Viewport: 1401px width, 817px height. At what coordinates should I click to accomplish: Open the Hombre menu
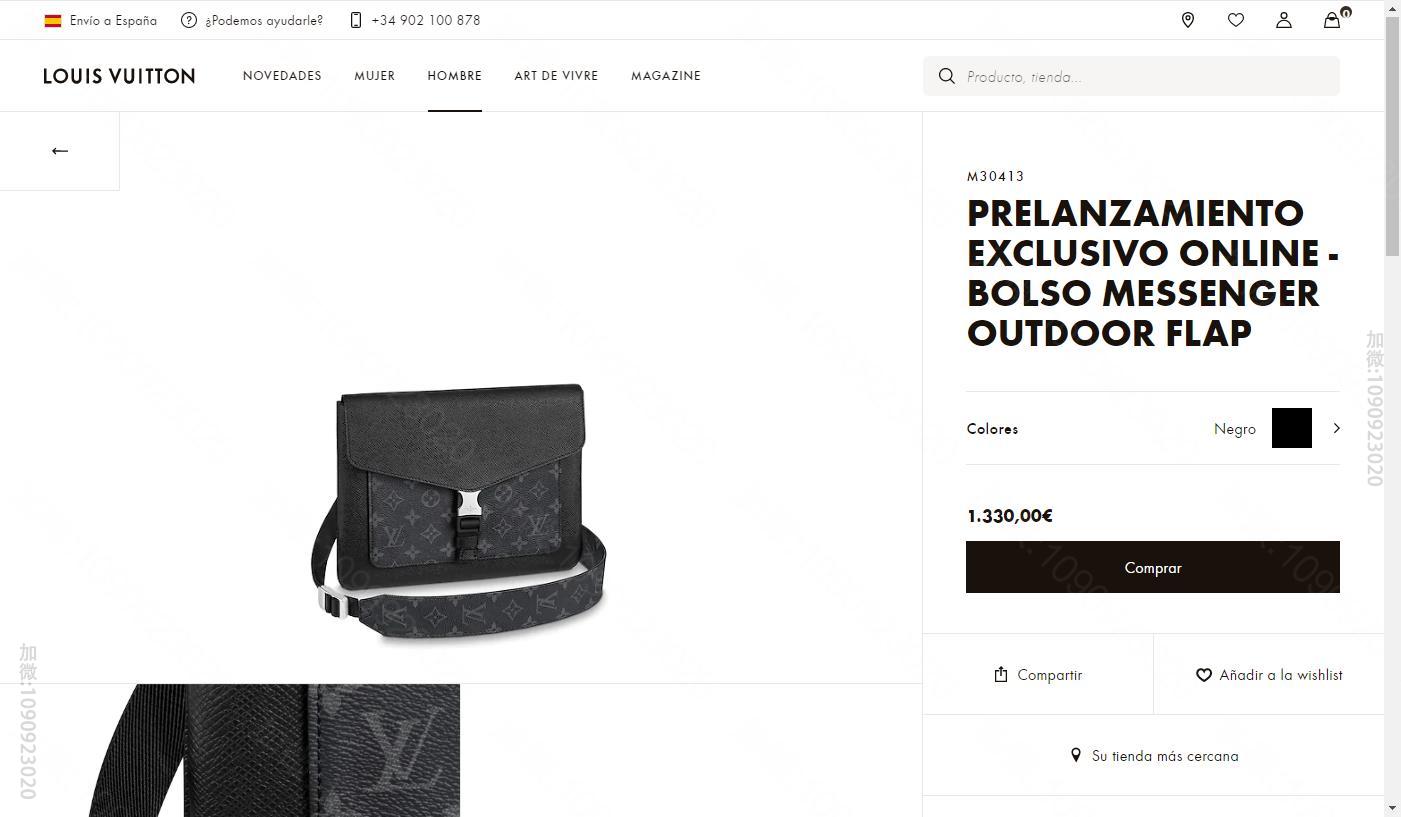point(454,76)
